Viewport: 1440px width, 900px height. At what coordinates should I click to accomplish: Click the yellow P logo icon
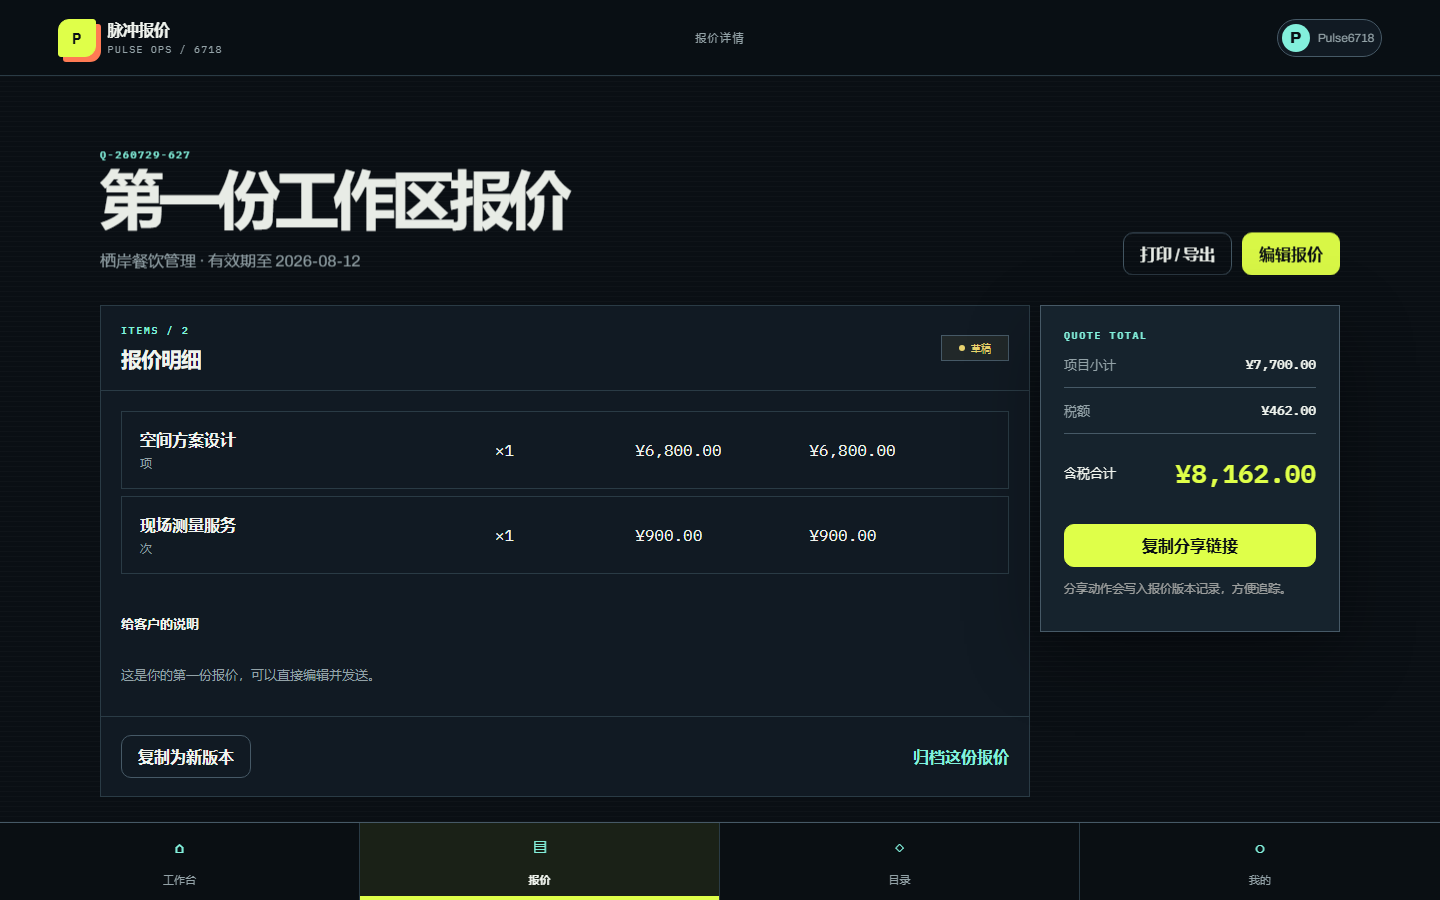78,39
